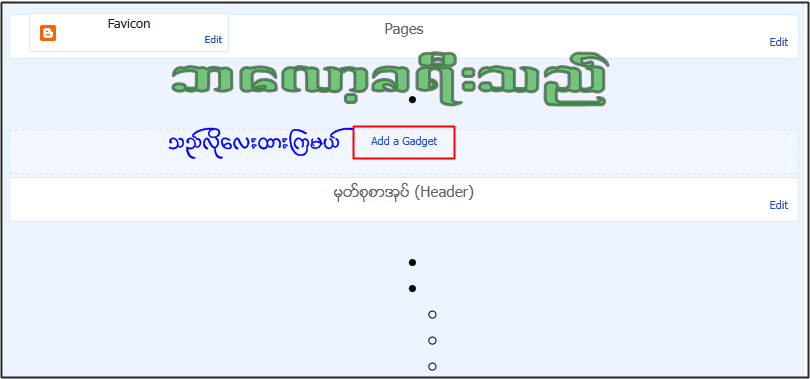
Task: Click the Add a Gadget link
Action: 404,141
